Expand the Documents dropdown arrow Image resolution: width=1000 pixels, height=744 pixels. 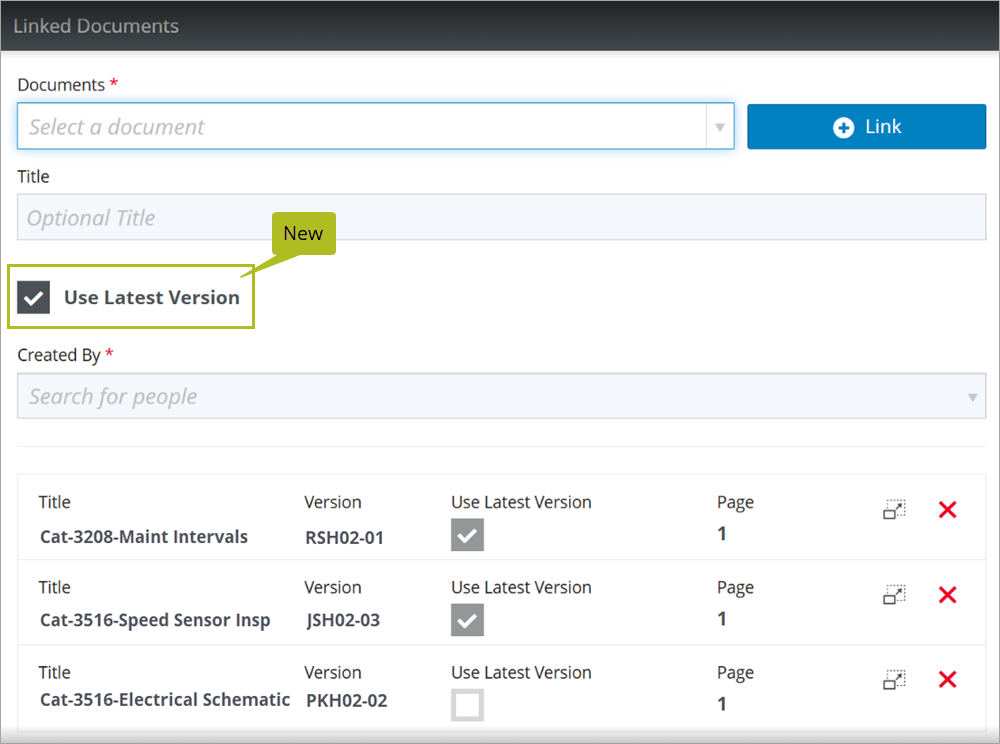coord(719,127)
